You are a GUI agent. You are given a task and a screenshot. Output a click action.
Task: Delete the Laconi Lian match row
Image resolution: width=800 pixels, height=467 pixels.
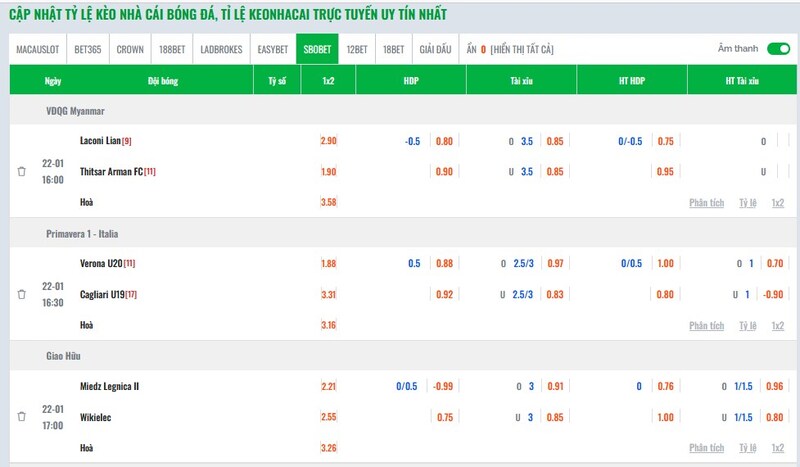click(x=22, y=172)
